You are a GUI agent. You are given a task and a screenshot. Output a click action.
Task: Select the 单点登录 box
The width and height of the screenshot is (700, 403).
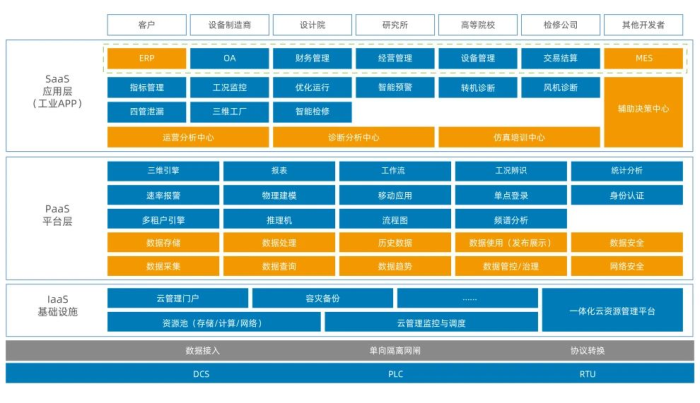click(510, 195)
